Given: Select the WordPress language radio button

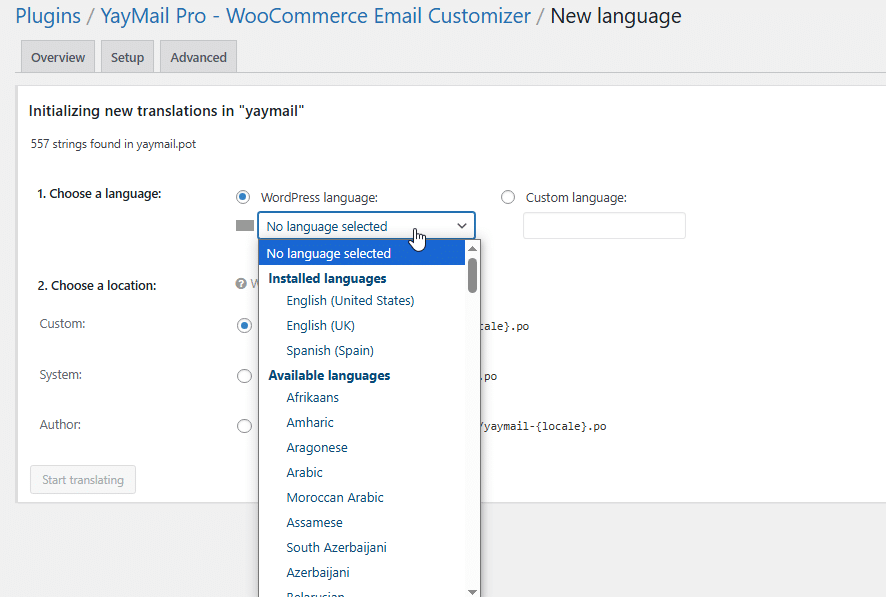Looking at the screenshot, I should pos(242,197).
